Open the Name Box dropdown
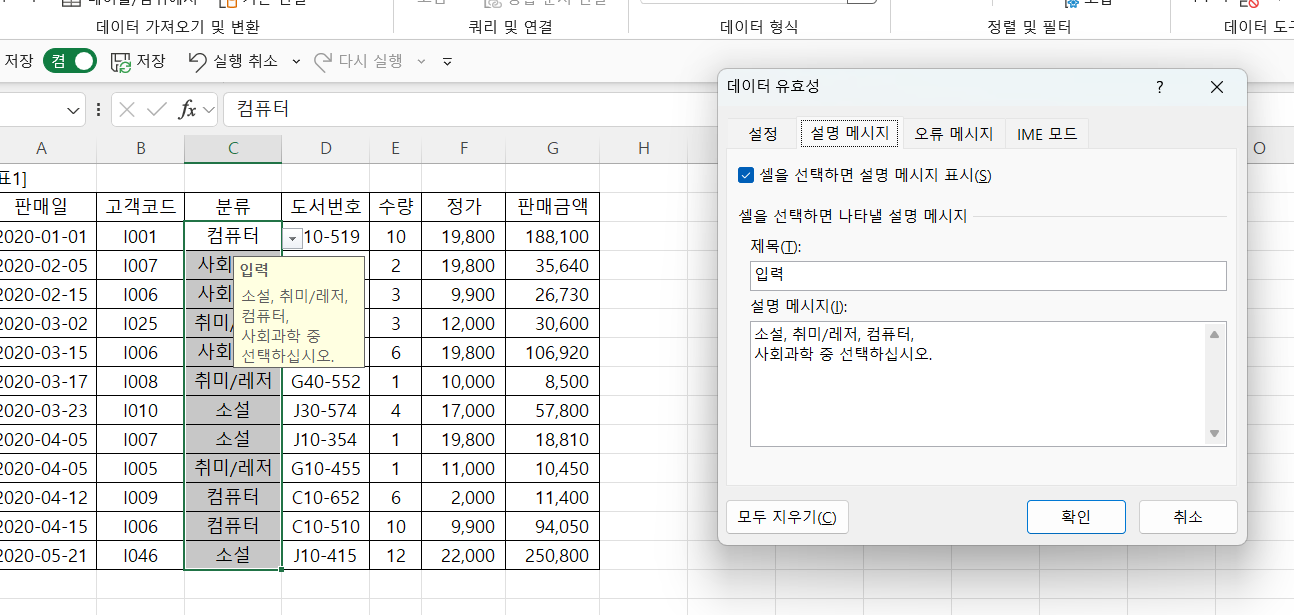 74,109
